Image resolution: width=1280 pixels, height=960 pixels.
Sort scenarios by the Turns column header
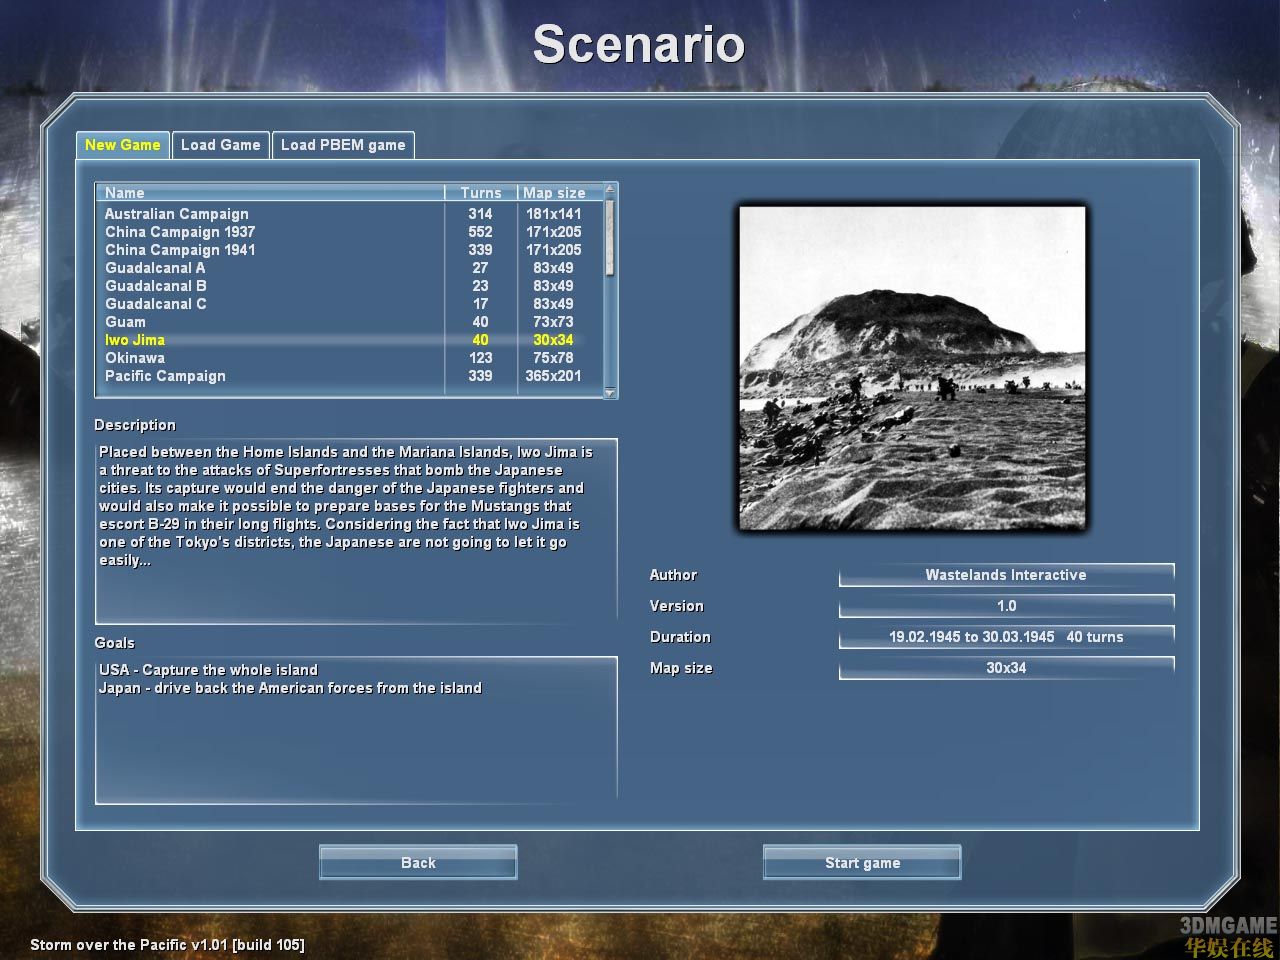click(481, 192)
